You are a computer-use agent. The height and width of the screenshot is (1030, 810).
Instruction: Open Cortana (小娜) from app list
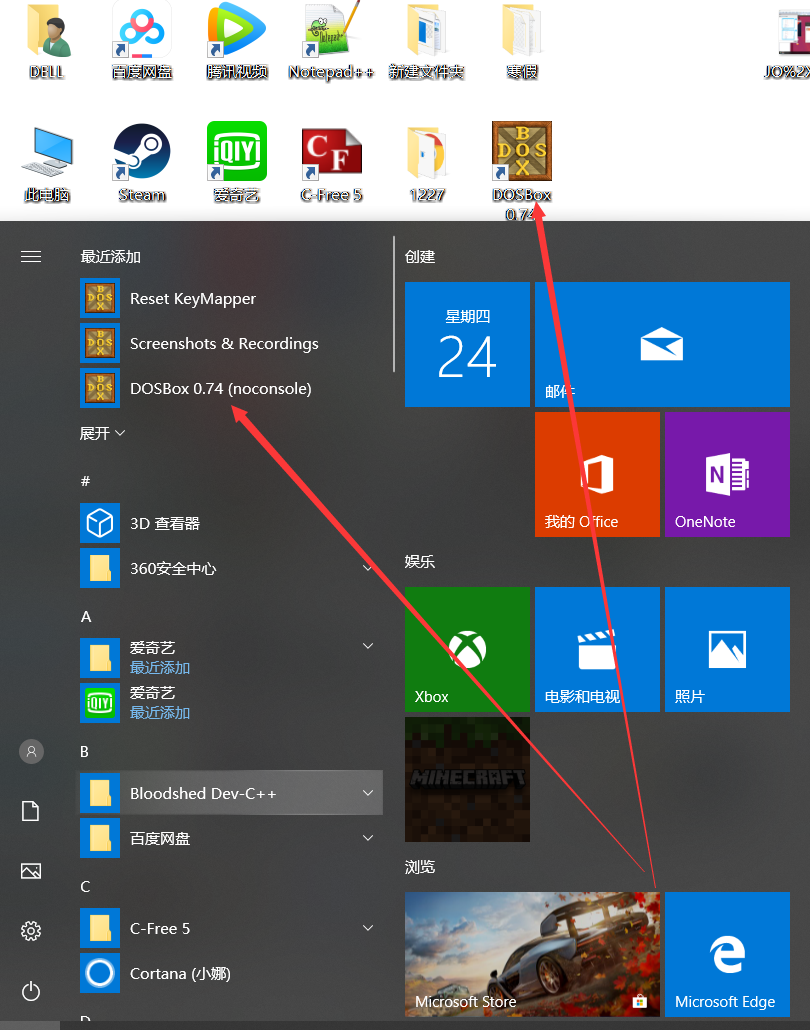[231, 973]
